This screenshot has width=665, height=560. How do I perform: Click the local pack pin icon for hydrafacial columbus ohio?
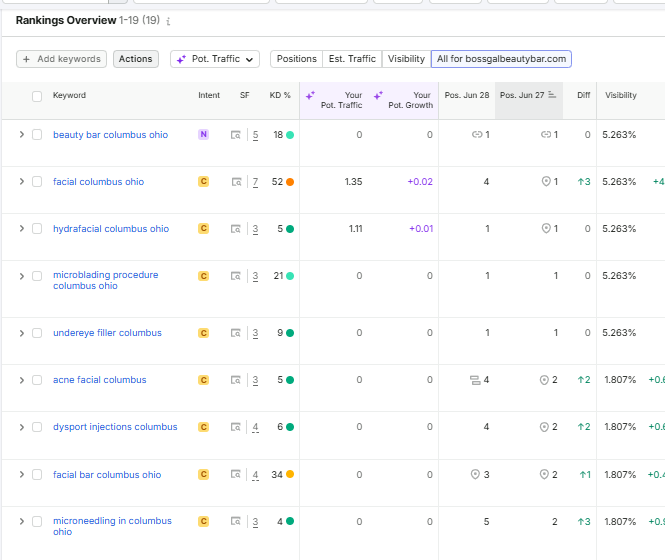click(546, 229)
